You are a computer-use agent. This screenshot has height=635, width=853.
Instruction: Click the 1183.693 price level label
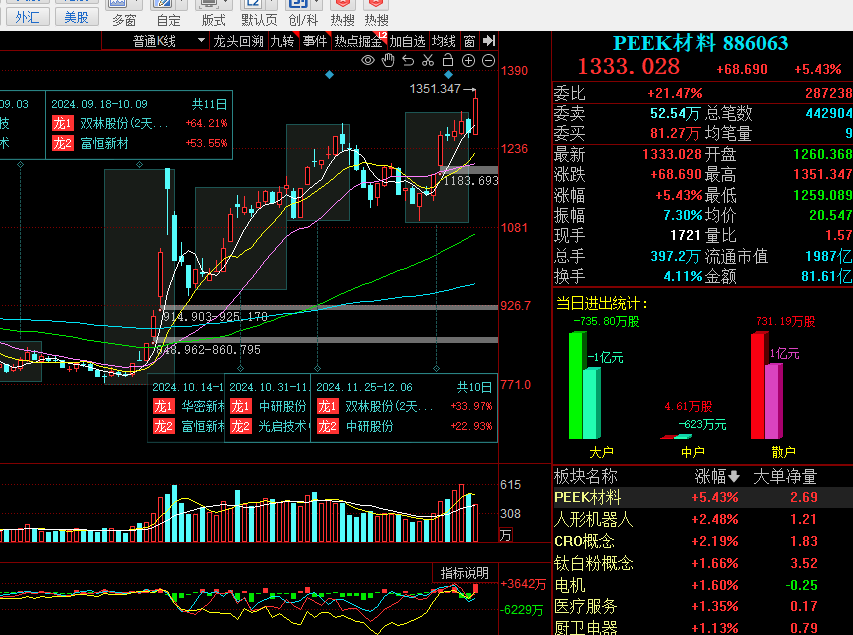471,181
